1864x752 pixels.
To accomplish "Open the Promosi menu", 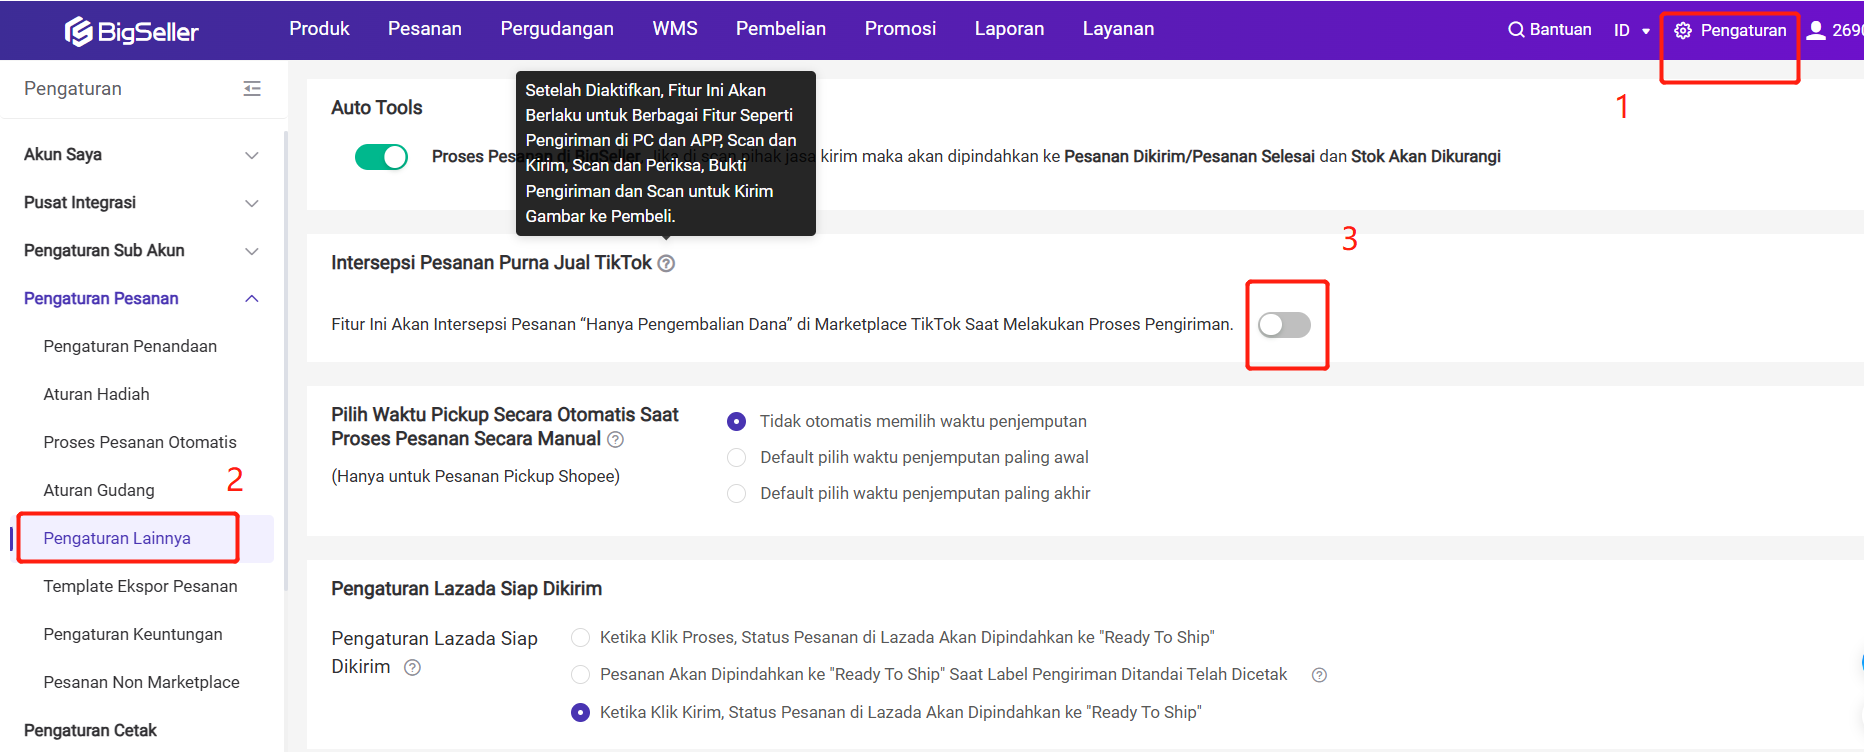I will tap(900, 29).
